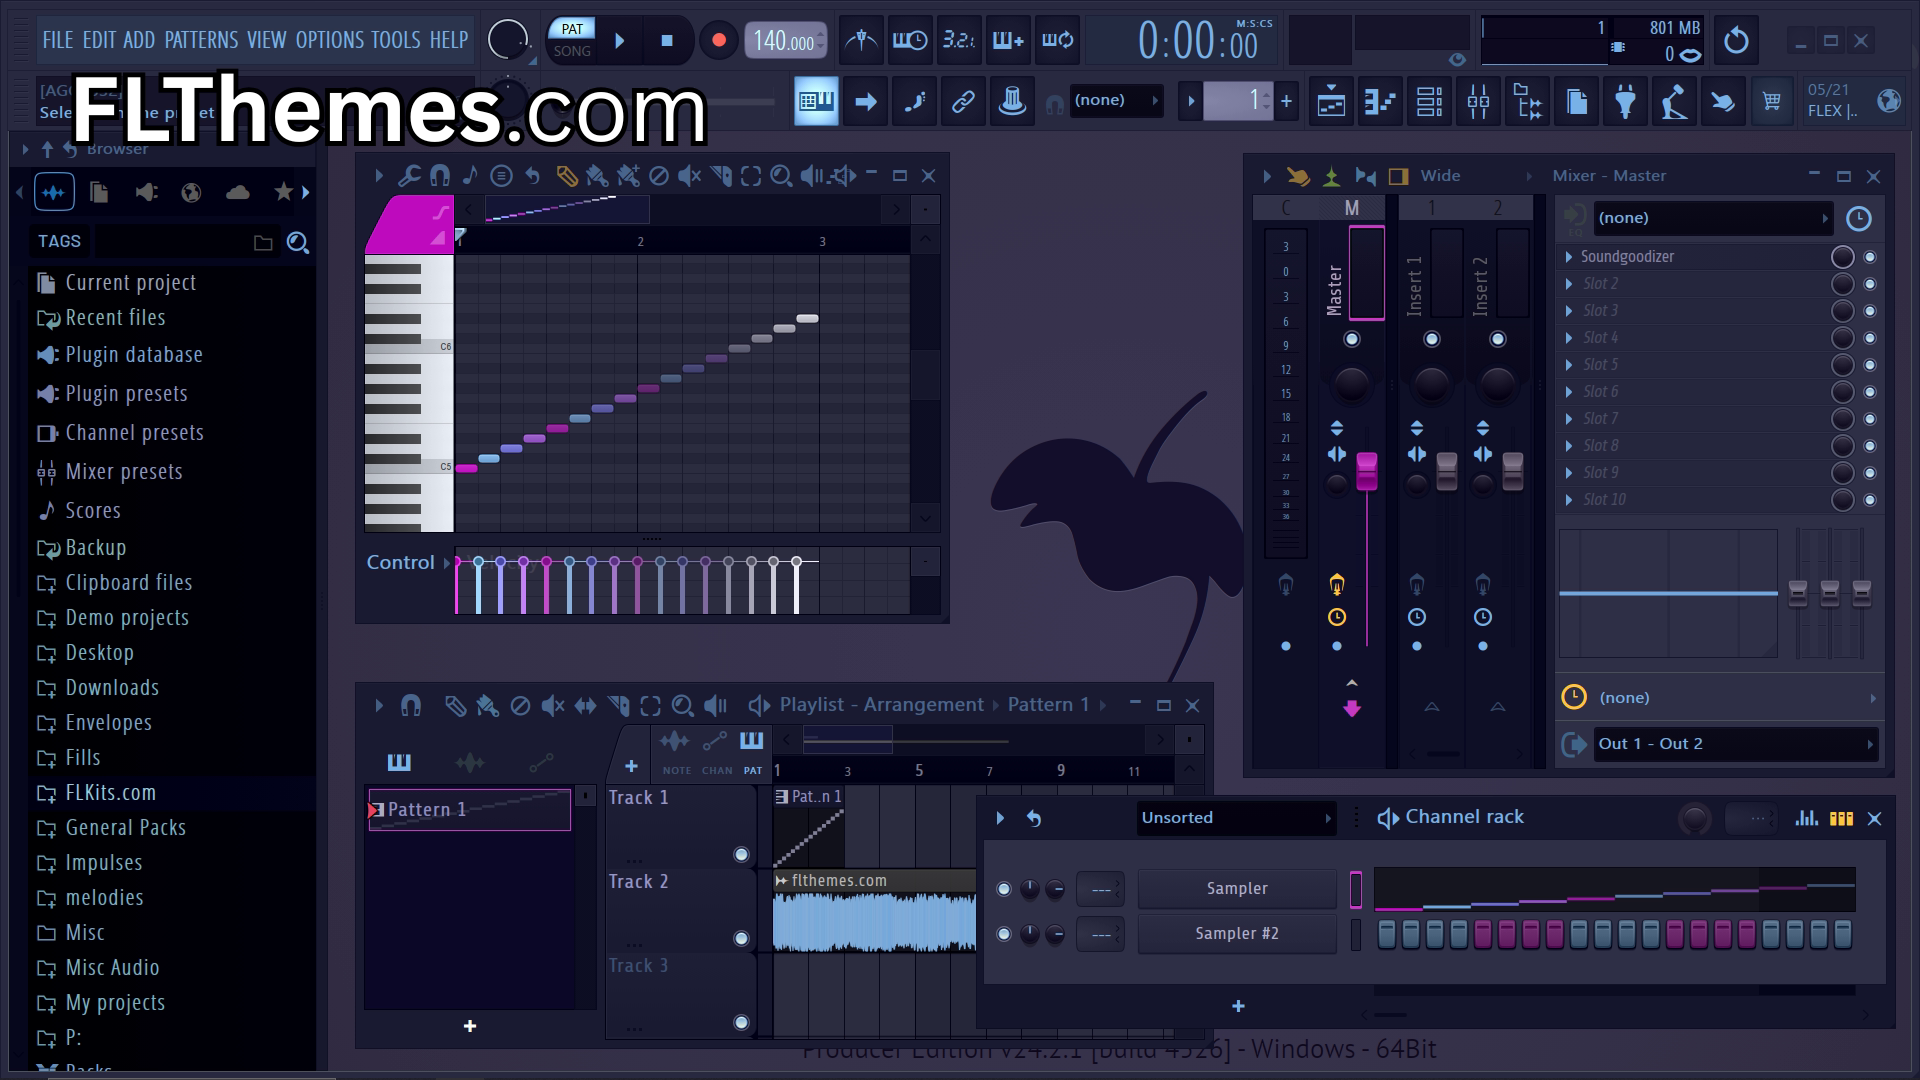Viewport: 1920px width, 1080px height.
Task: Open the mixer (none) preset dropdown at top
Action: pyautogui.click(x=1714, y=218)
